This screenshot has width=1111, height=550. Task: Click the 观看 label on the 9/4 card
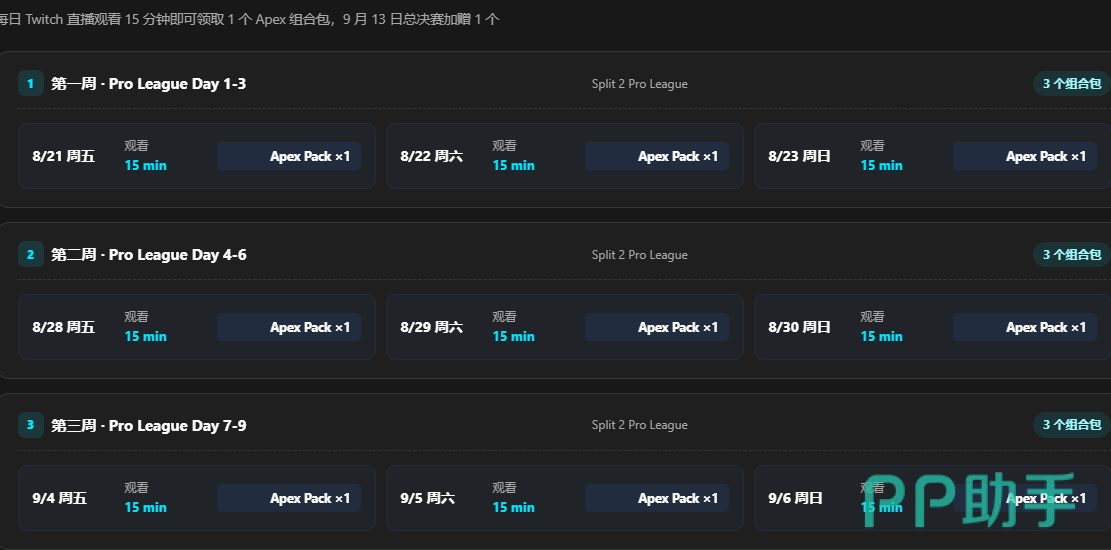[137, 488]
